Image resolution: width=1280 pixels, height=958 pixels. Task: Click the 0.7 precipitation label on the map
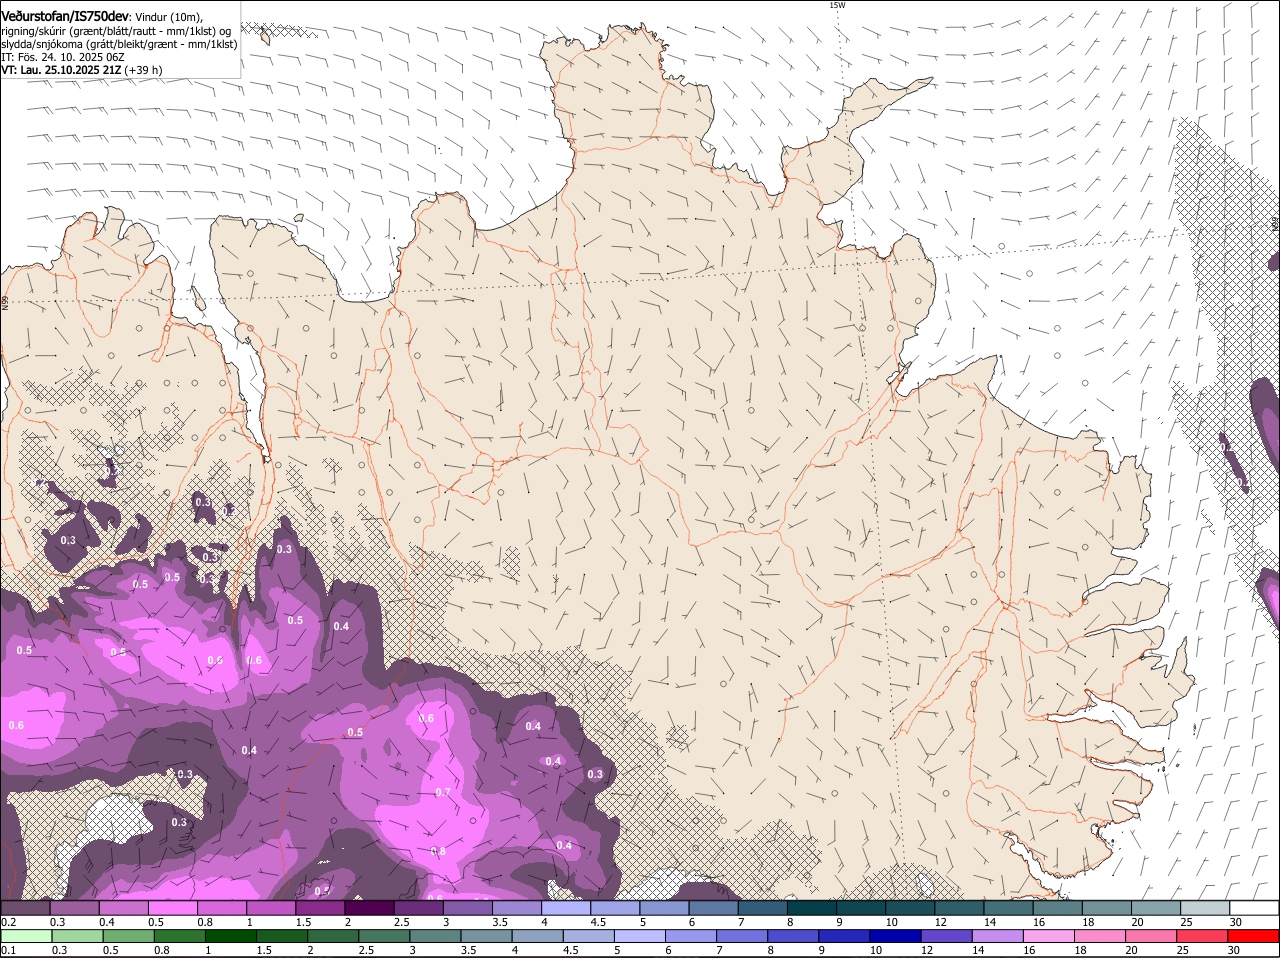(x=444, y=792)
